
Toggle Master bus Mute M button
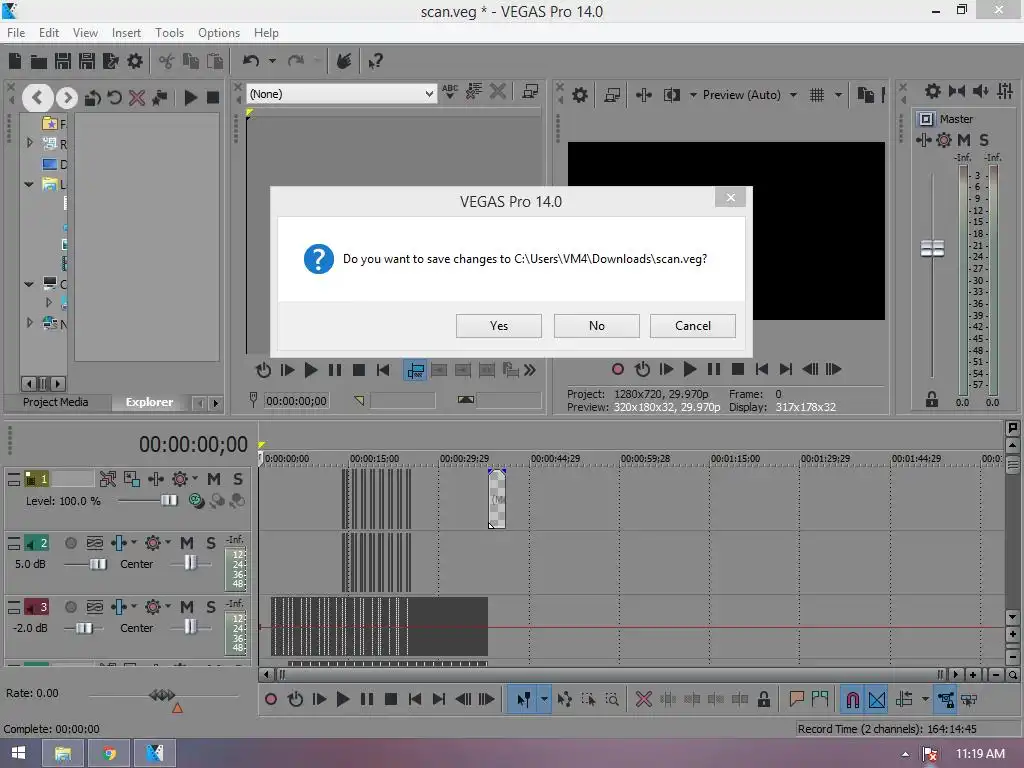tap(963, 140)
